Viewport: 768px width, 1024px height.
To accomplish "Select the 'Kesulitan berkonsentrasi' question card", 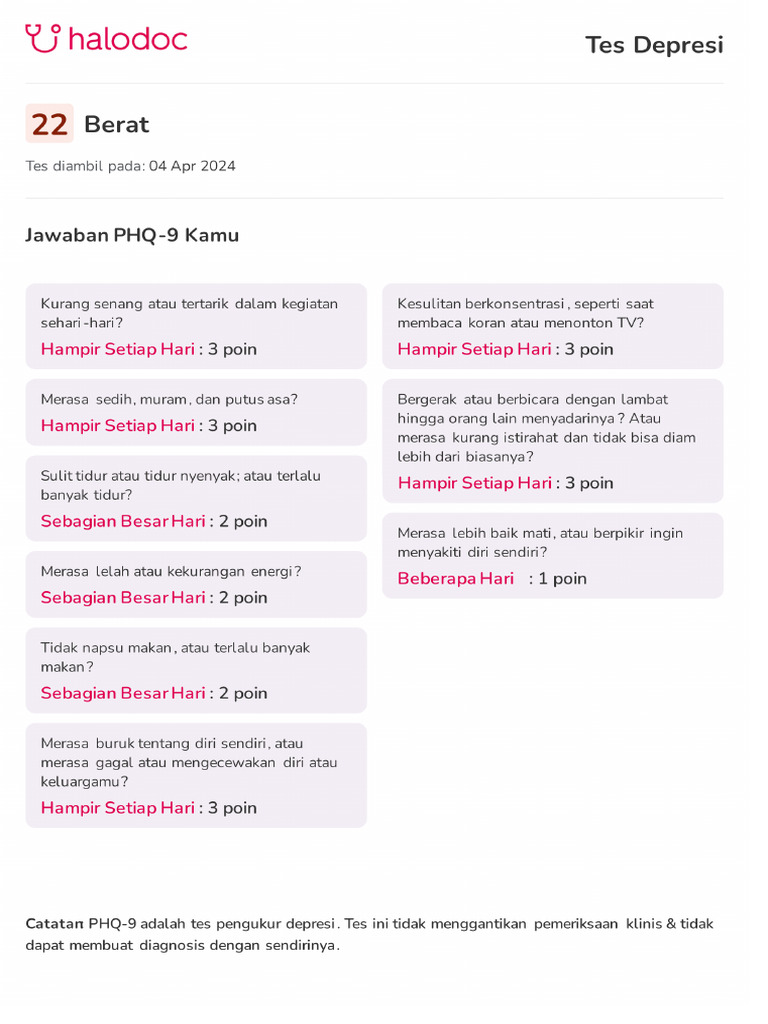I will point(552,326).
